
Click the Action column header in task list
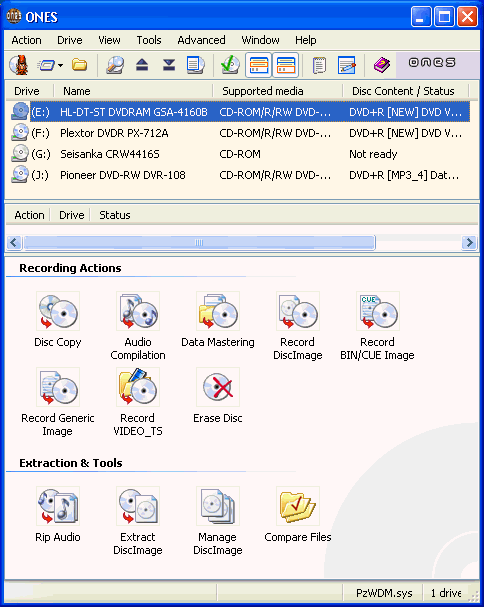click(x=29, y=215)
